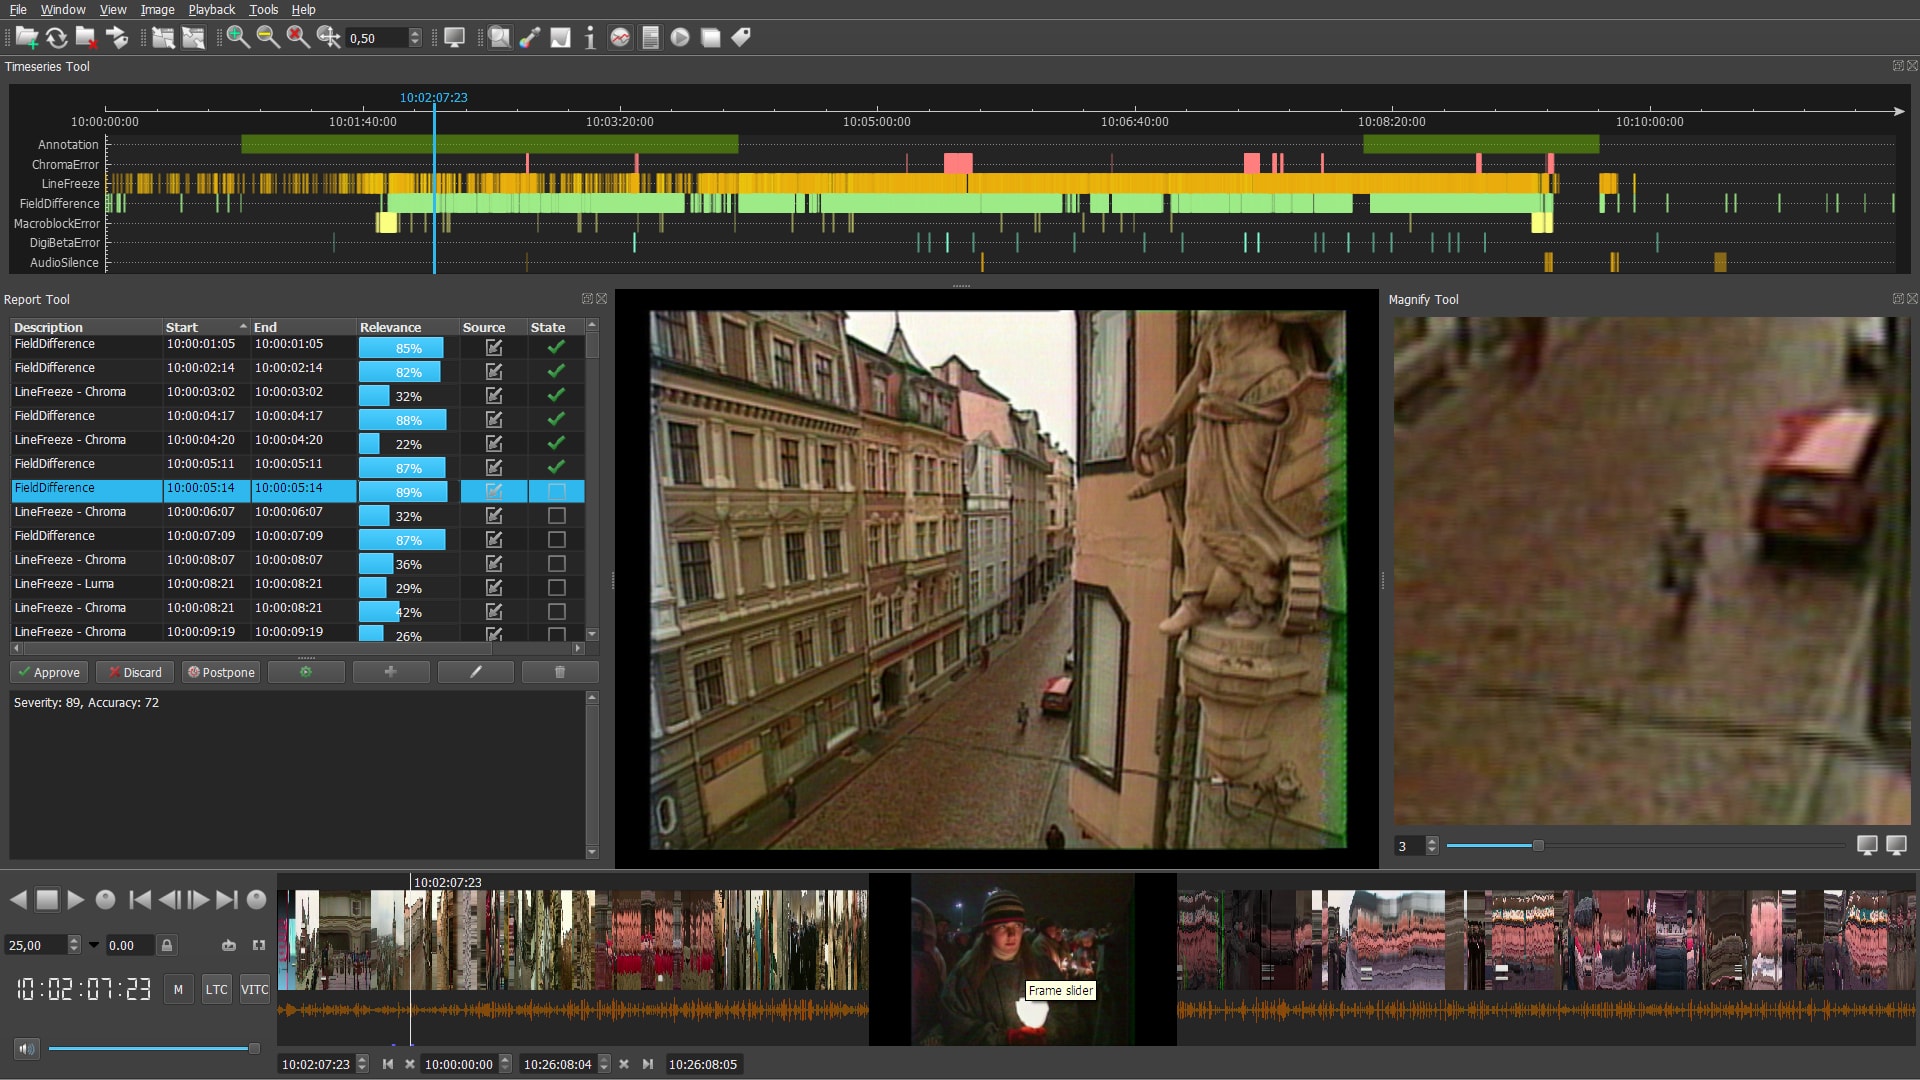Open the Image menu

pos(156,9)
